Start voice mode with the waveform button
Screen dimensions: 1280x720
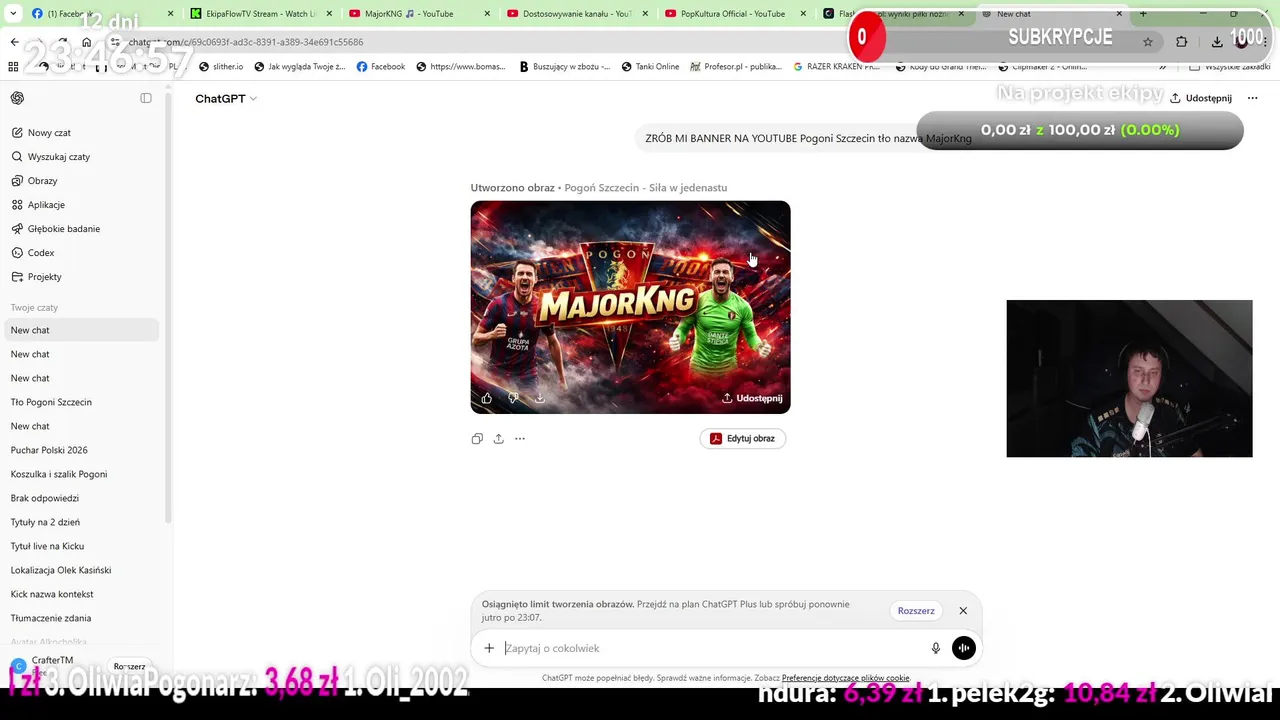[x=964, y=648]
